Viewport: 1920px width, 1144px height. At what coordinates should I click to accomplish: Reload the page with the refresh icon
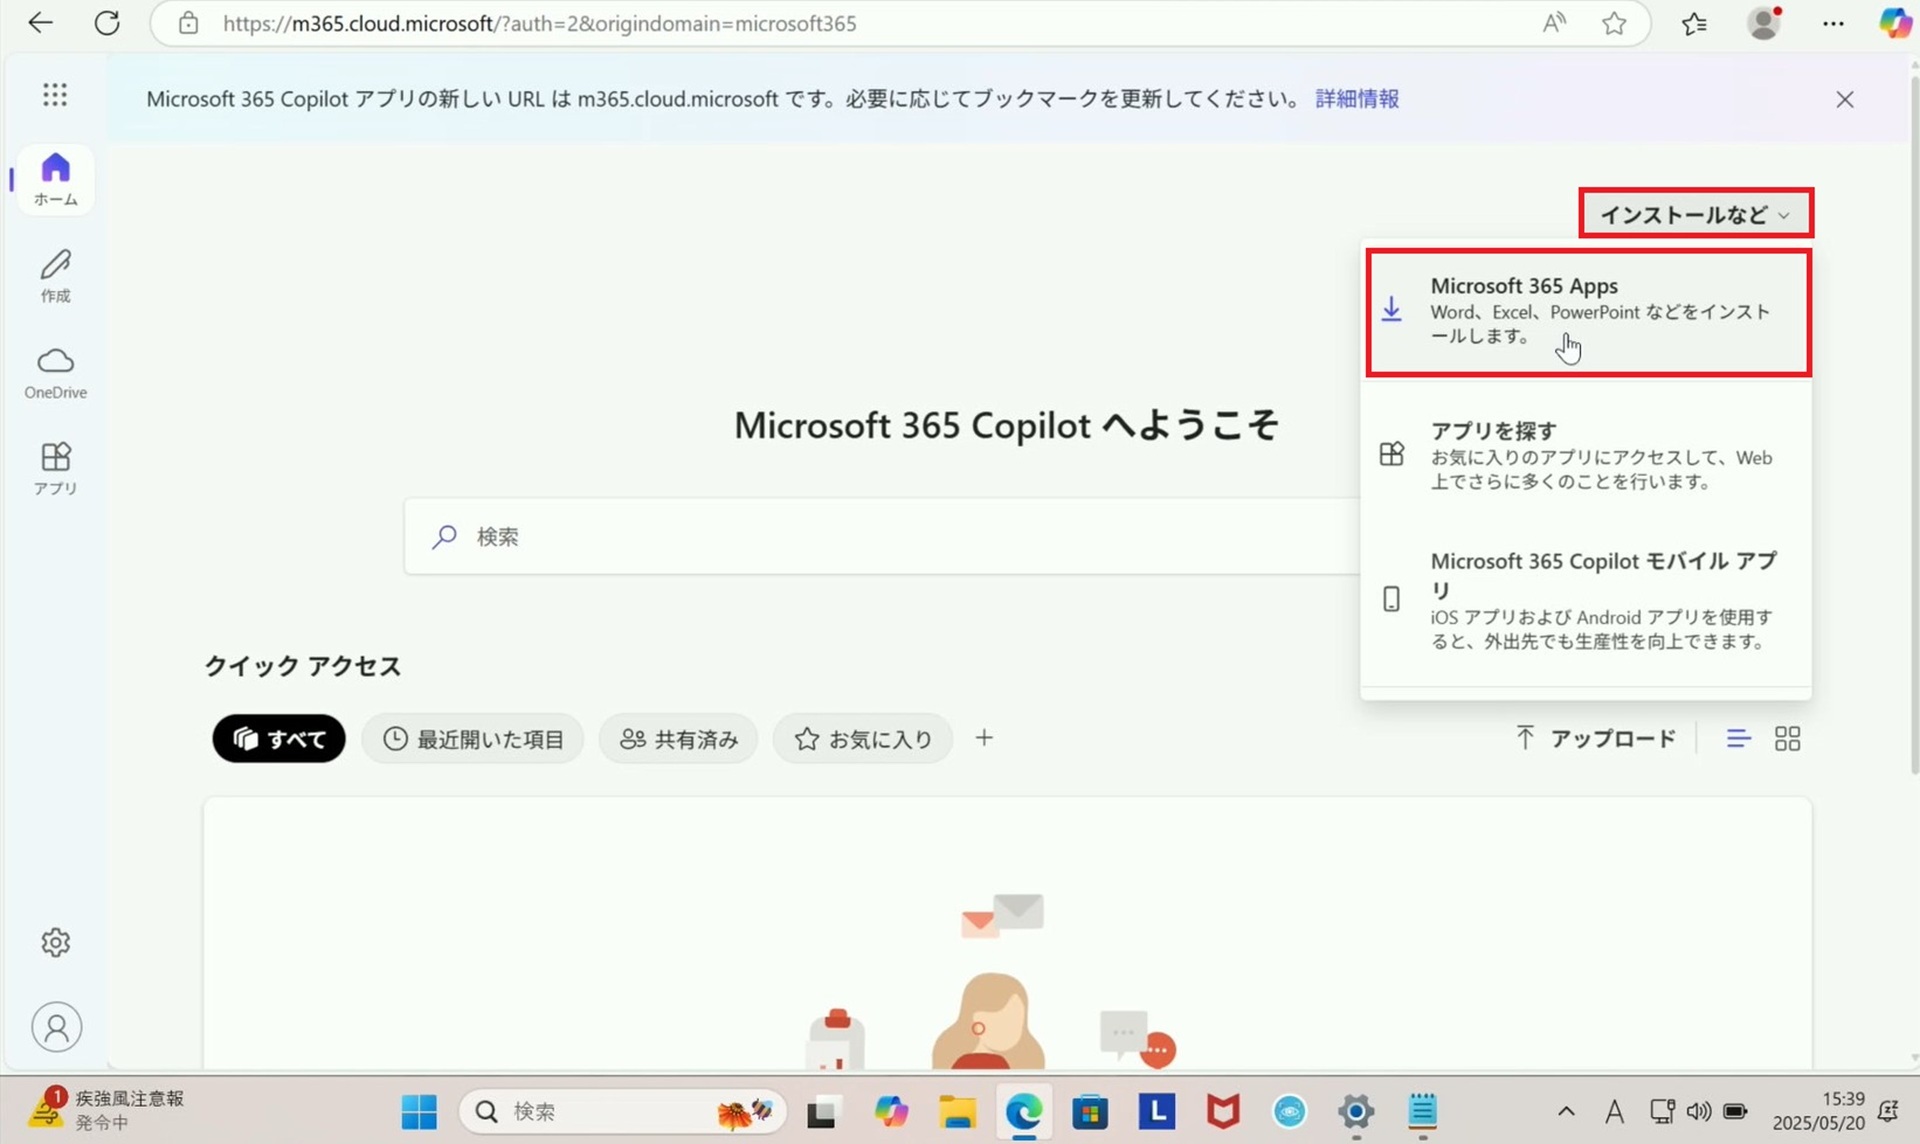(x=107, y=23)
